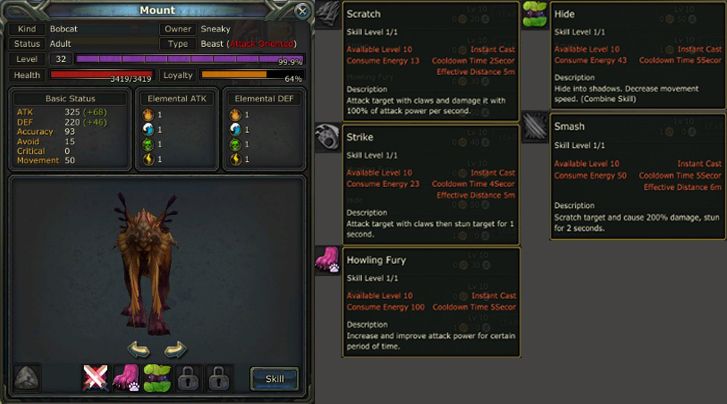Open the Skill button
This screenshot has width=727, height=404.
(x=274, y=379)
